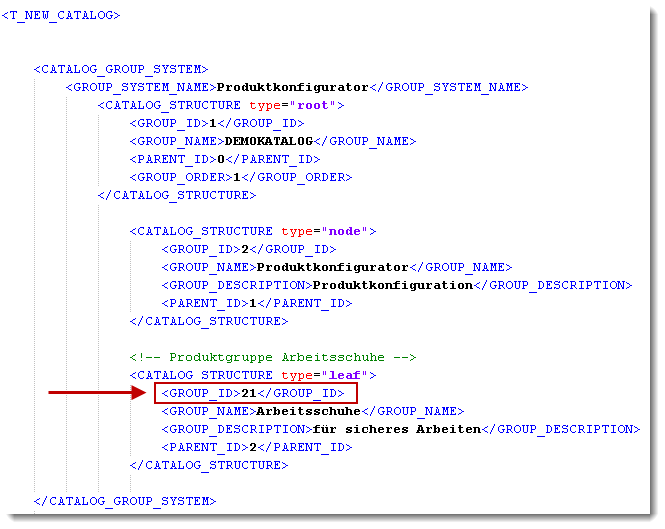Select the 'für sicheres Arbeiten' description text
This screenshot has width=665, height=529.
[397, 429]
